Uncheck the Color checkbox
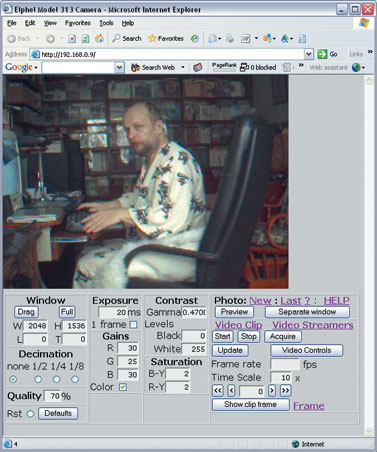377x452 pixels. click(x=123, y=387)
